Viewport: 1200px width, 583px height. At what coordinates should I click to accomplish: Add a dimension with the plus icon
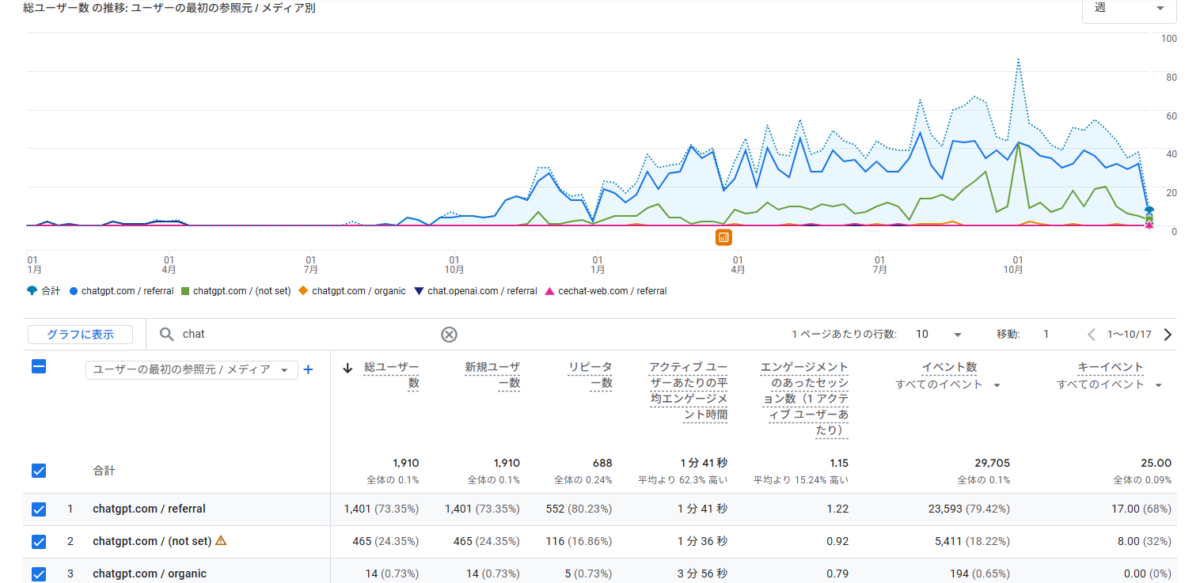click(x=308, y=369)
